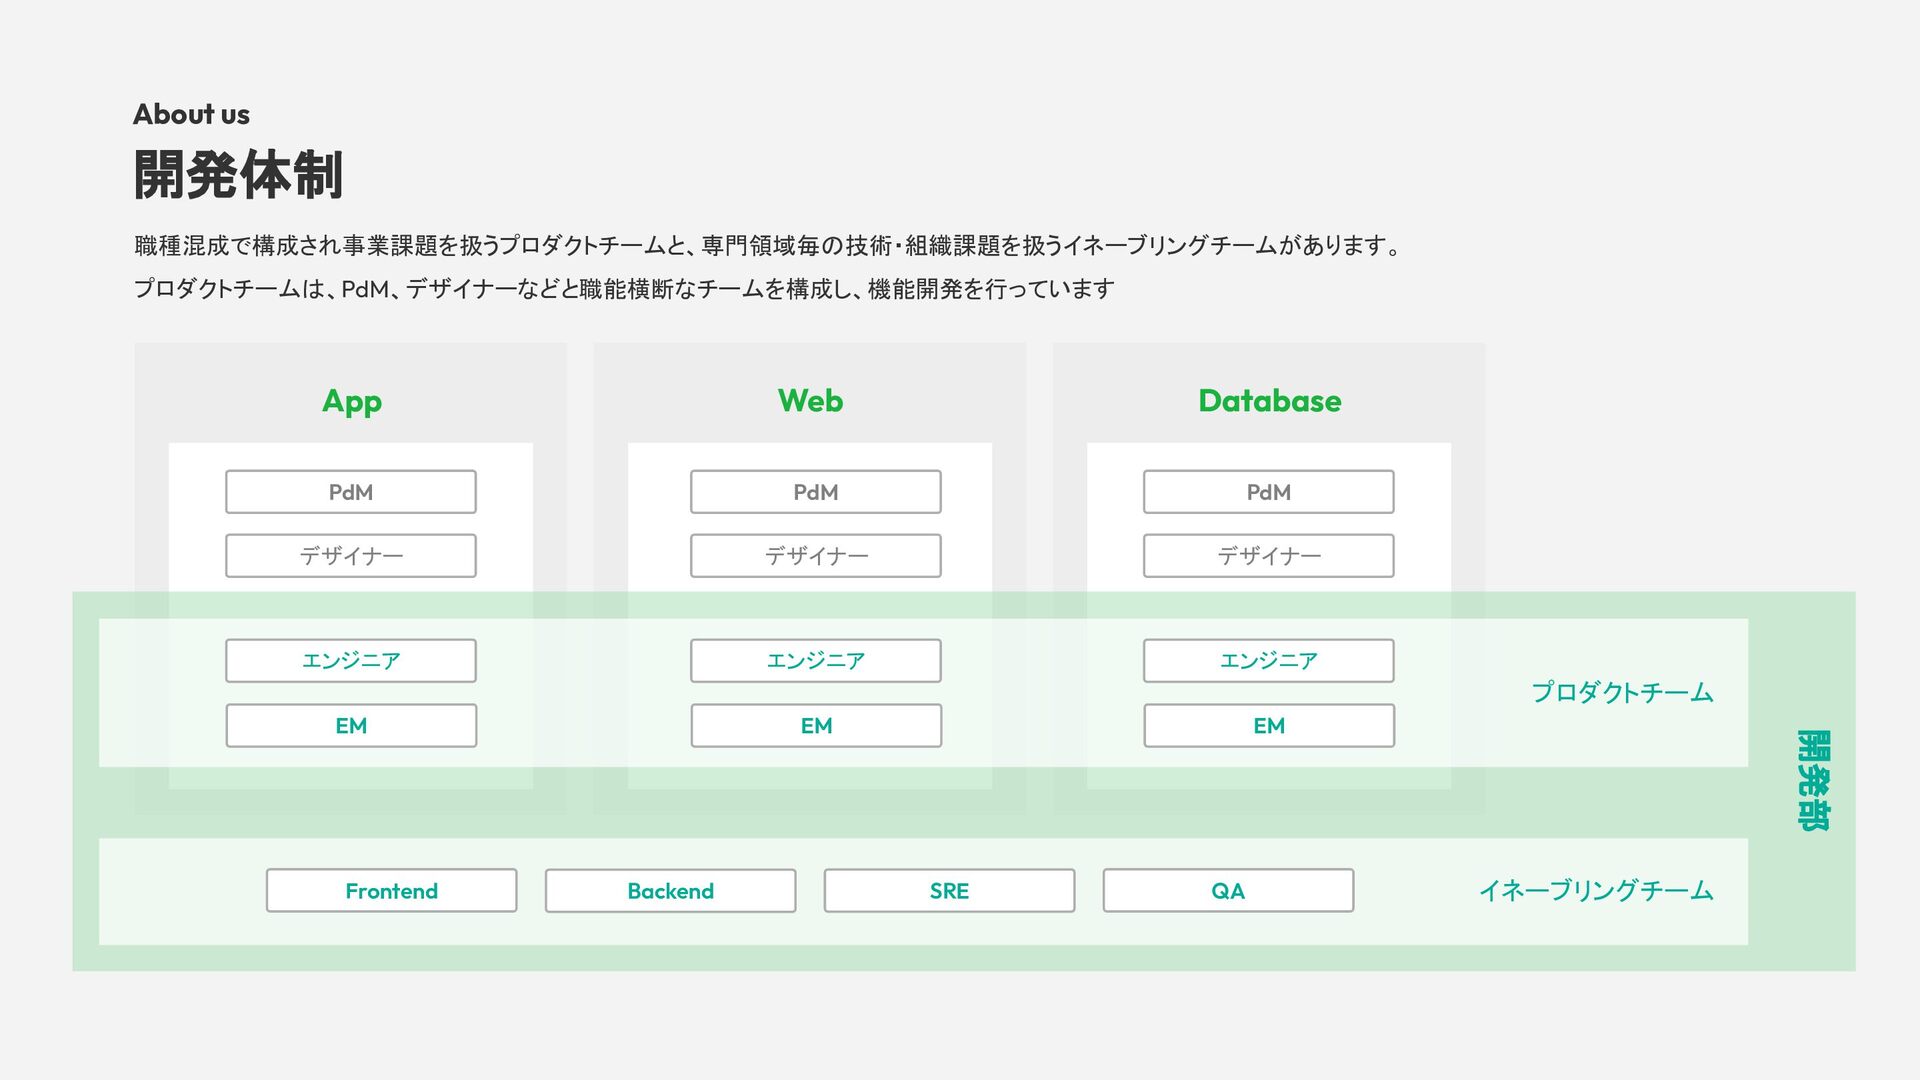Click the PdM box under App
This screenshot has height=1080, width=1920.
(x=350, y=492)
